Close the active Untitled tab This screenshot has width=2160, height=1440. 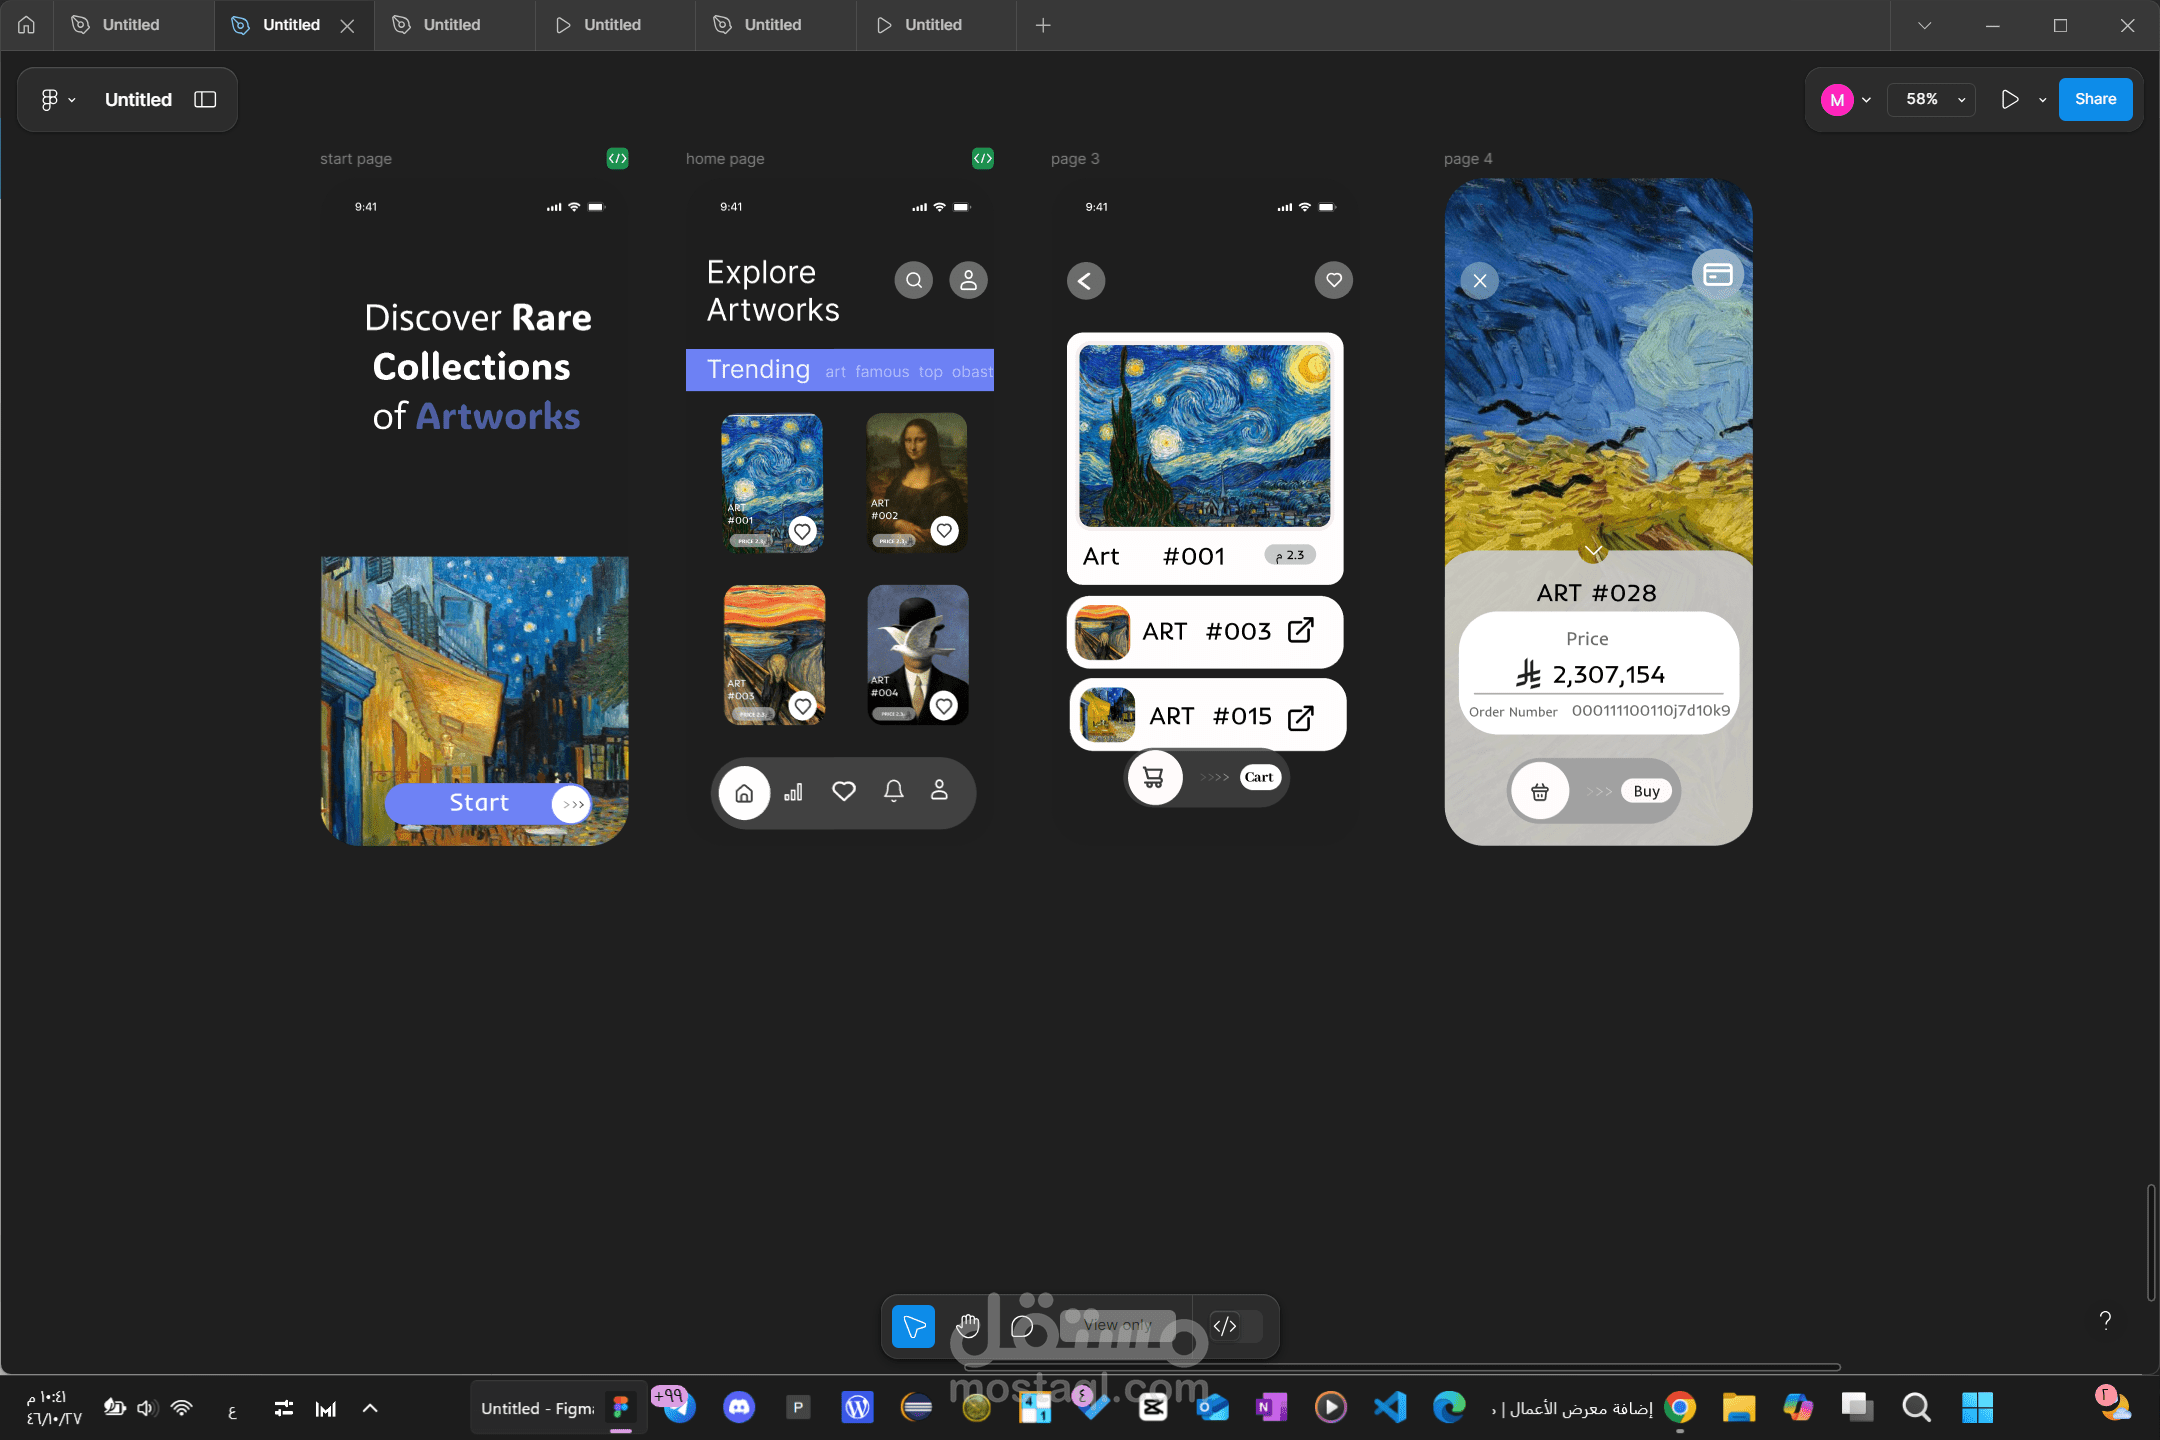pos(347,26)
